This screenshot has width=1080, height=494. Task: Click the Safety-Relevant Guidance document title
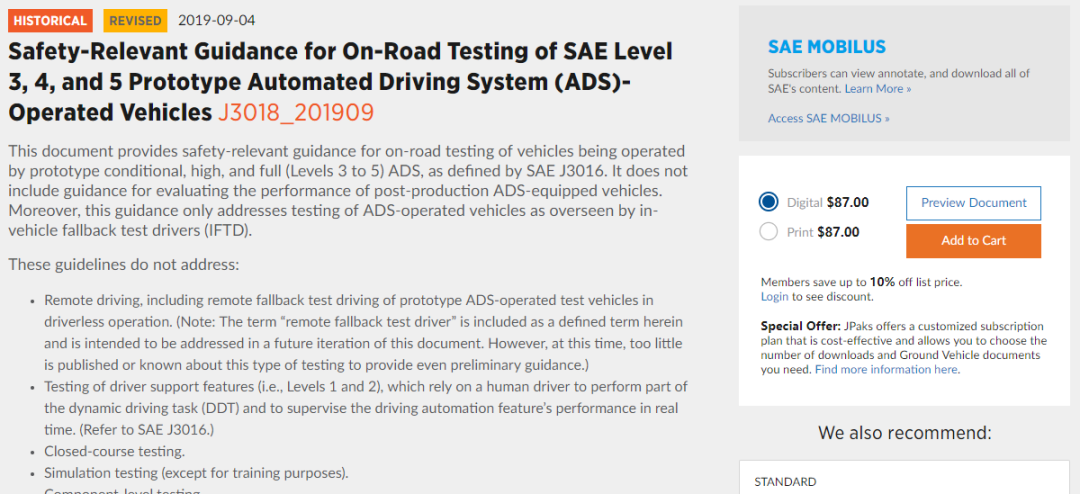340,80
